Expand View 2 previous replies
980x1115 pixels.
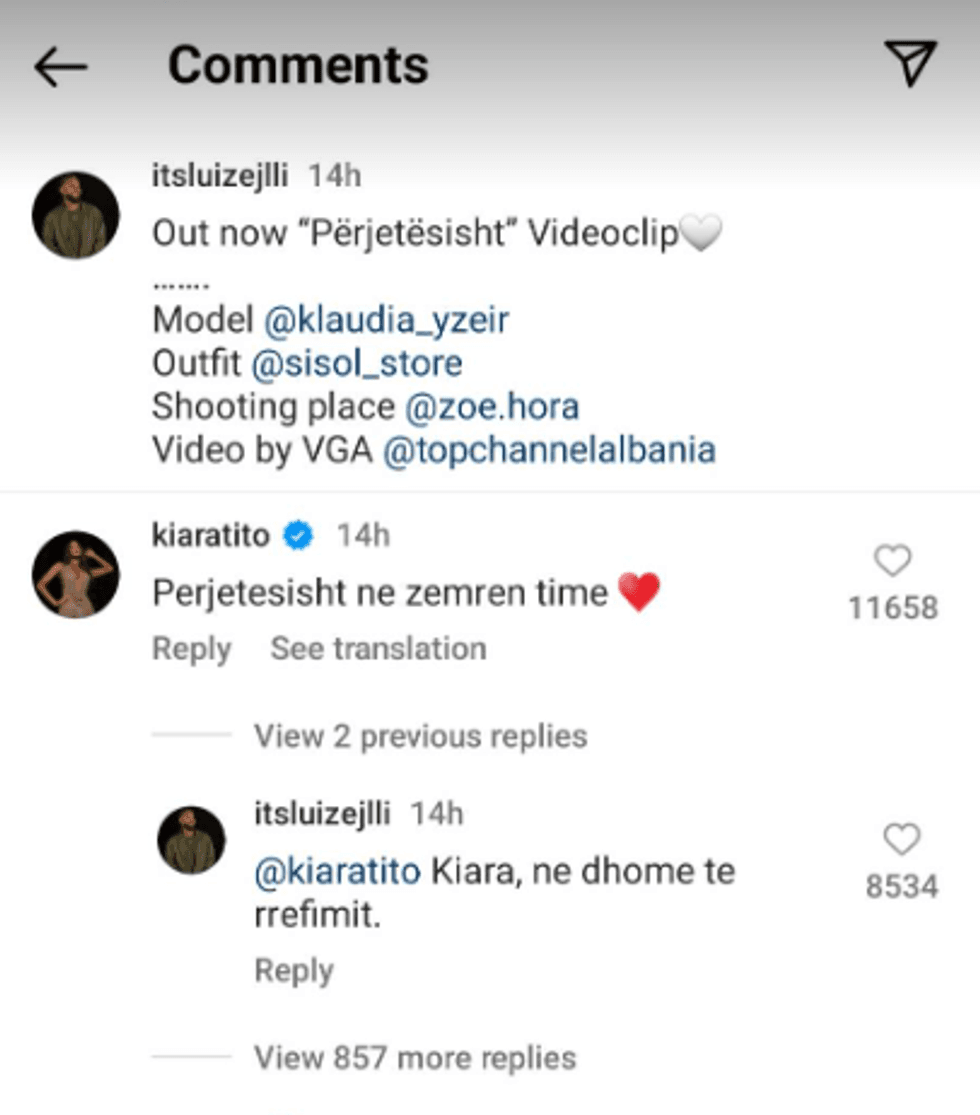click(420, 737)
